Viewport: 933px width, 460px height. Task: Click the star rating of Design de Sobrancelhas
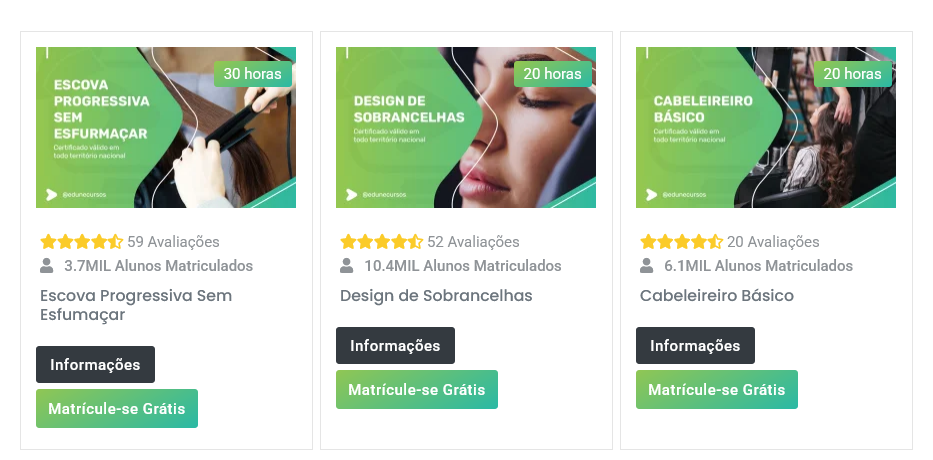[381, 242]
